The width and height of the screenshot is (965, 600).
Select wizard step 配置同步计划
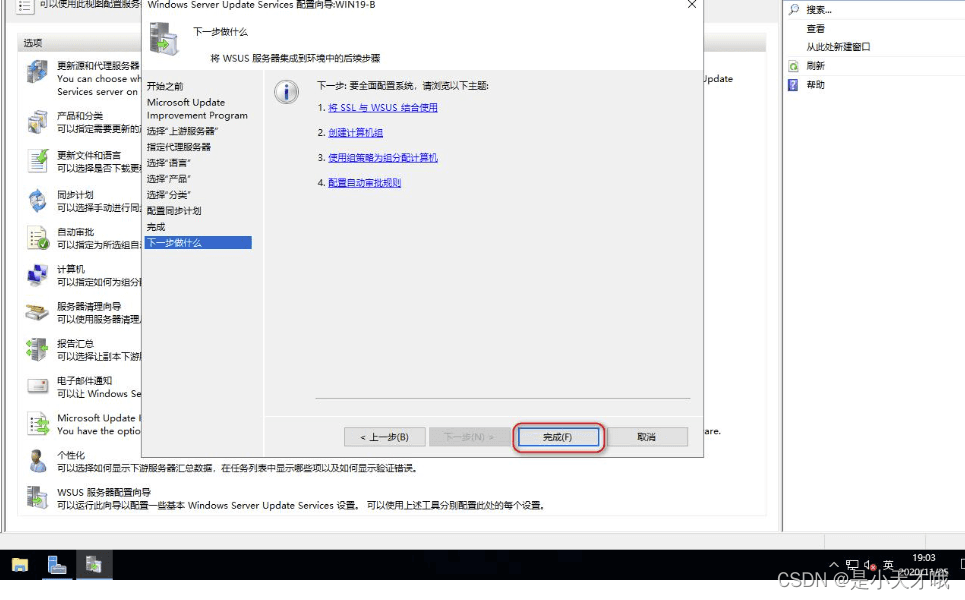(x=174, y=211)
